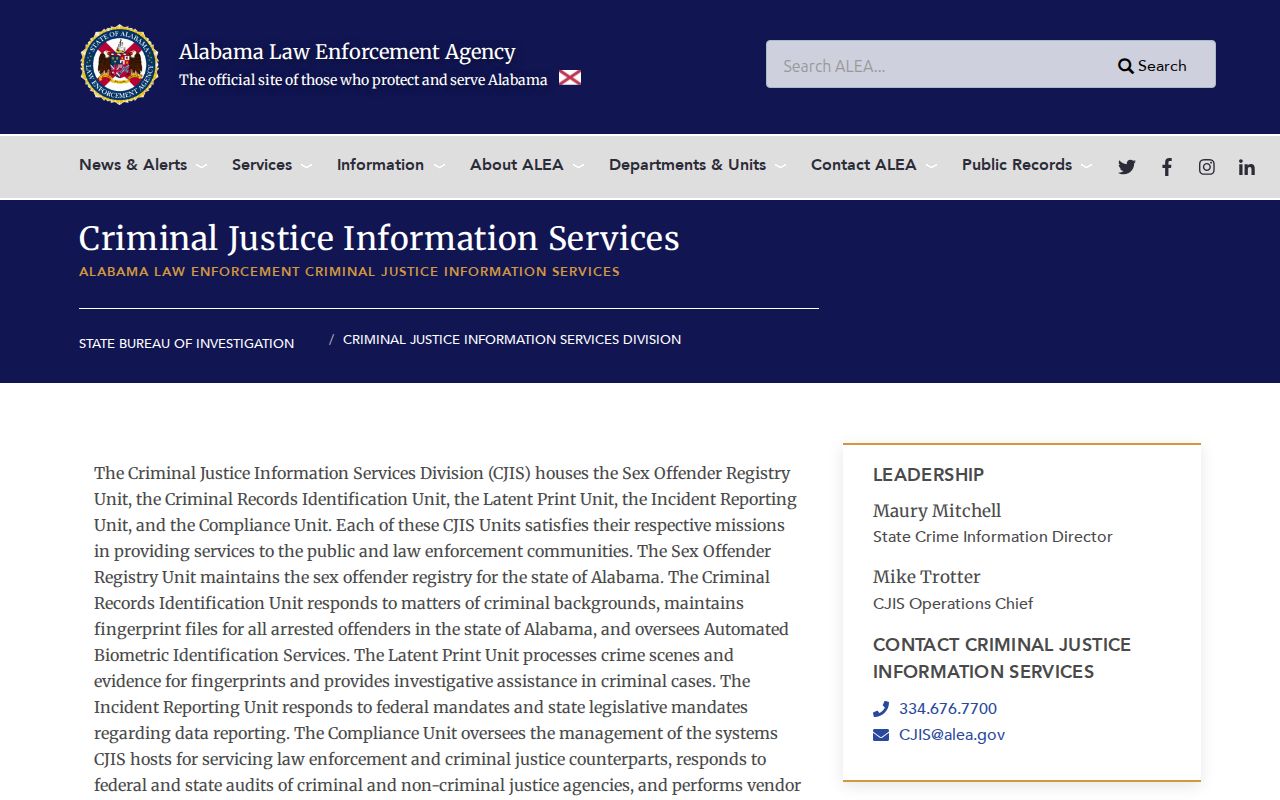This screenshot has width=1280, height=800.
Task: Call the 334.676.7700 phone link
Action: pos(948,709)
